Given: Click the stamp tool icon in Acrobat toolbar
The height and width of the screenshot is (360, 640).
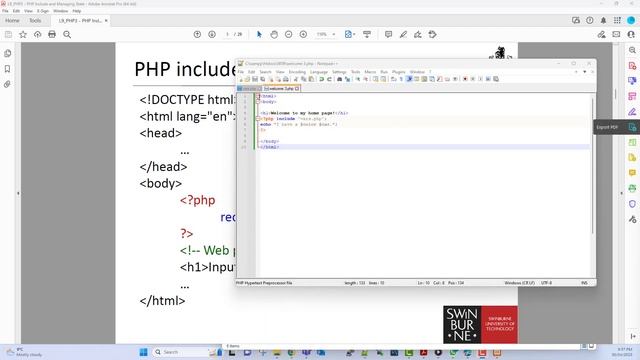Looking at the screenshot, I should pos(433,35).
